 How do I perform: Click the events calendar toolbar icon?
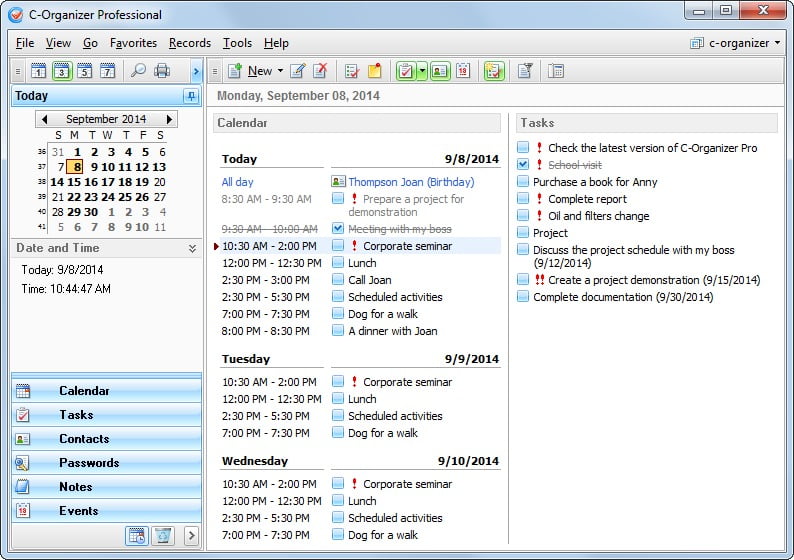[x=463, y=71]
